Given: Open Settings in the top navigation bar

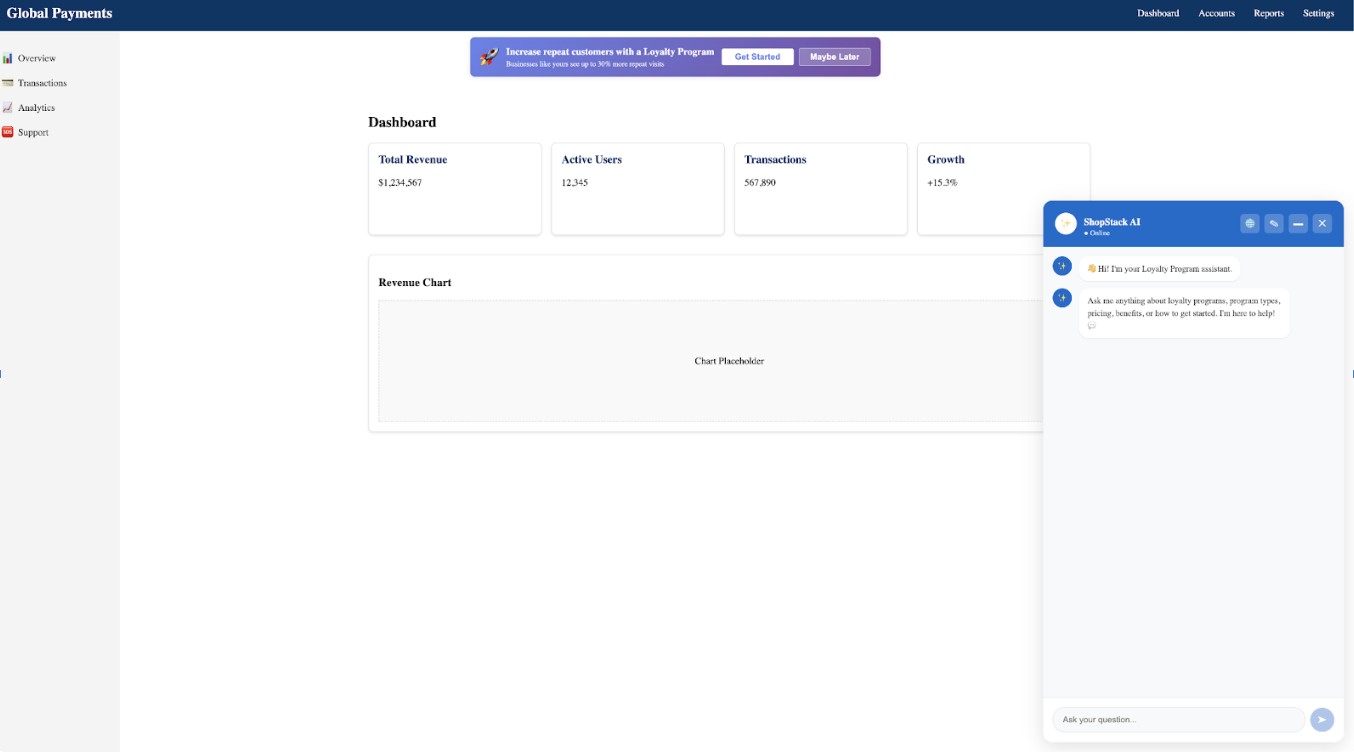Looking at the screenshot, I should [x=1318, y=14].
